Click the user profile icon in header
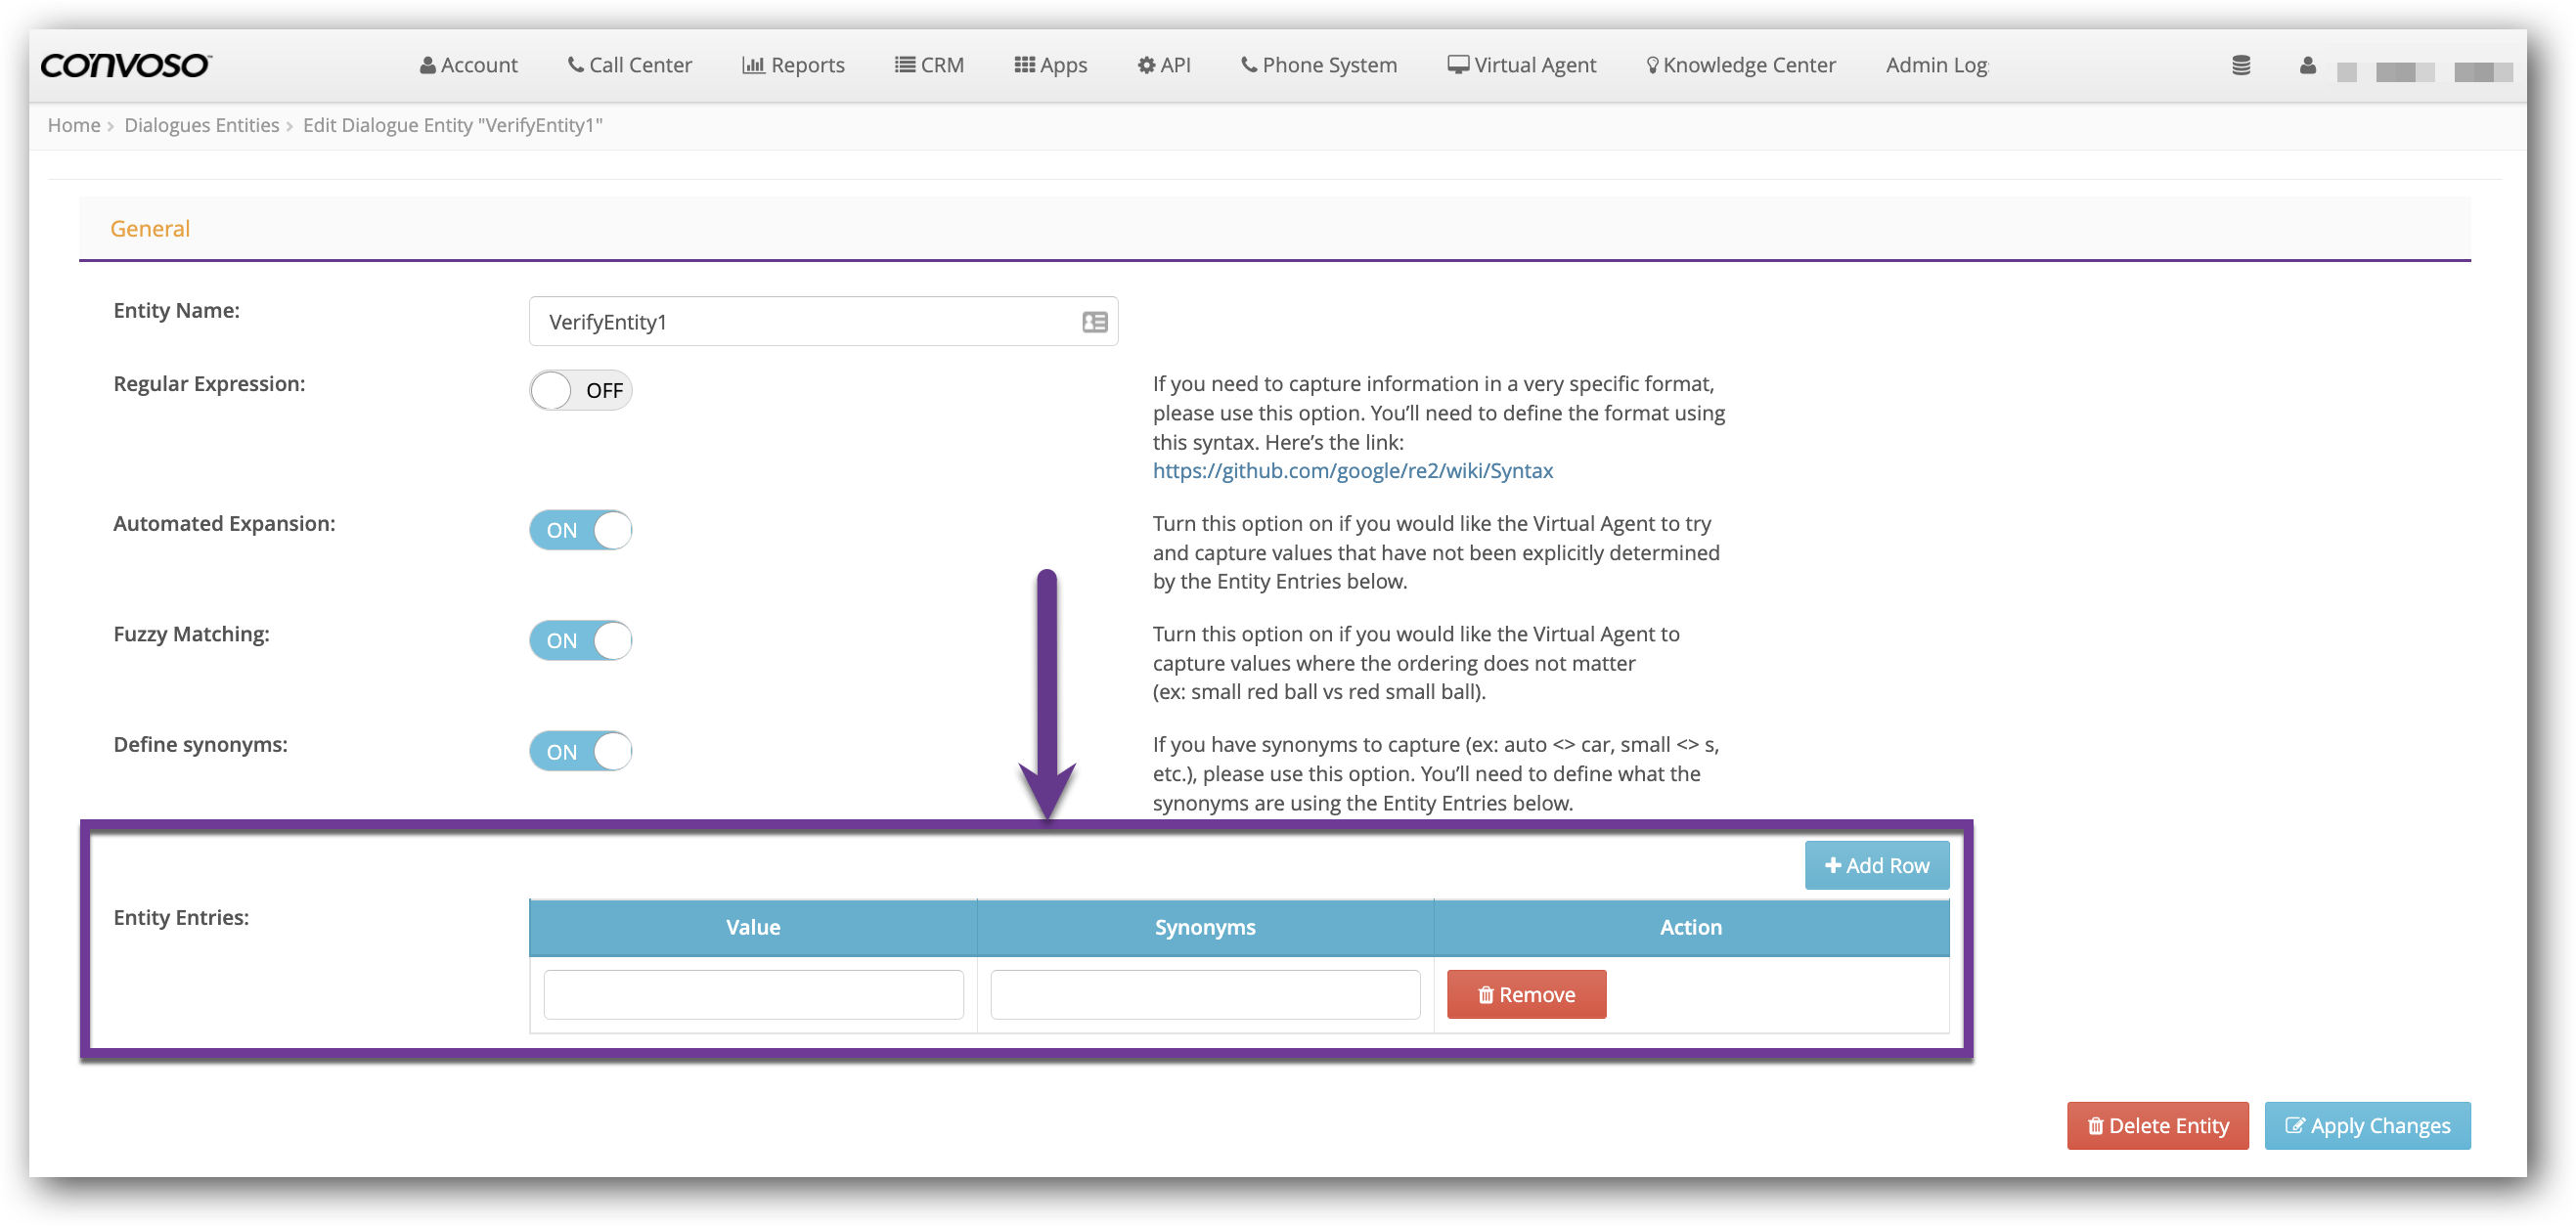The height and width of the screenshot is (1226, 2576). [2308, 65]
